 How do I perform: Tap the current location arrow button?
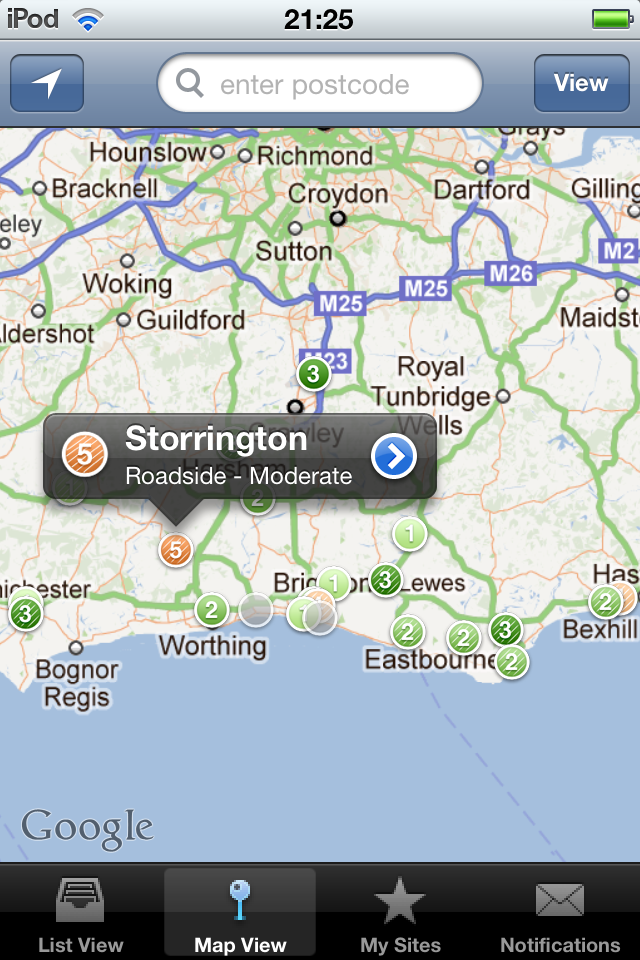47,83
